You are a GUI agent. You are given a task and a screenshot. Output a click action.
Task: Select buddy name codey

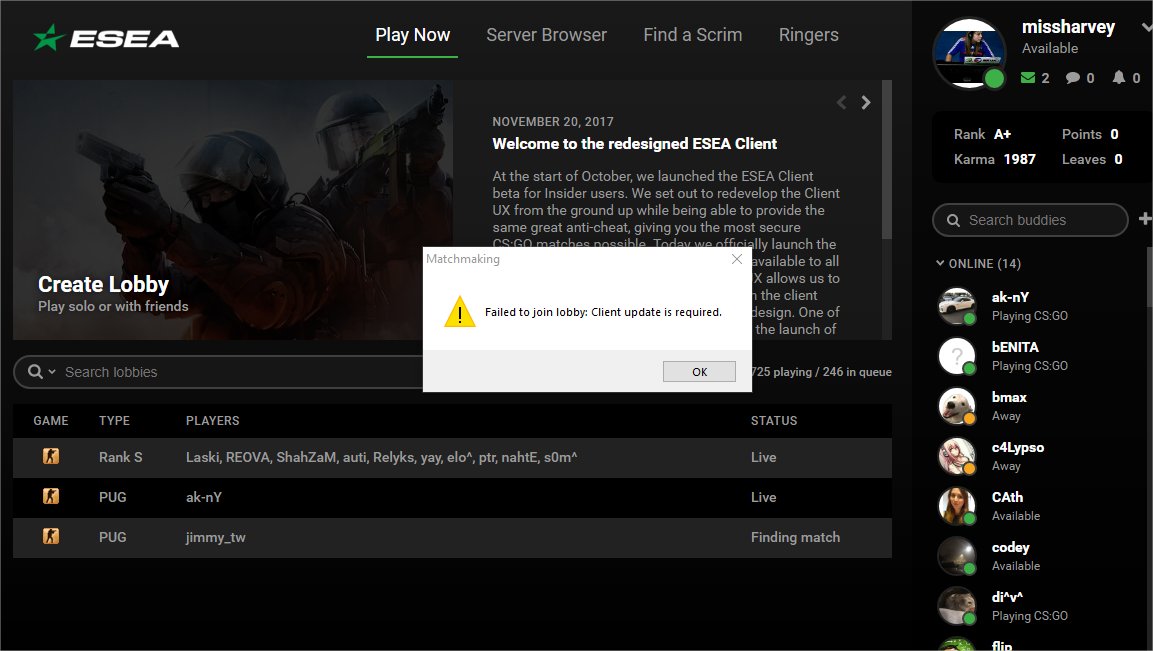(1010, 547)
